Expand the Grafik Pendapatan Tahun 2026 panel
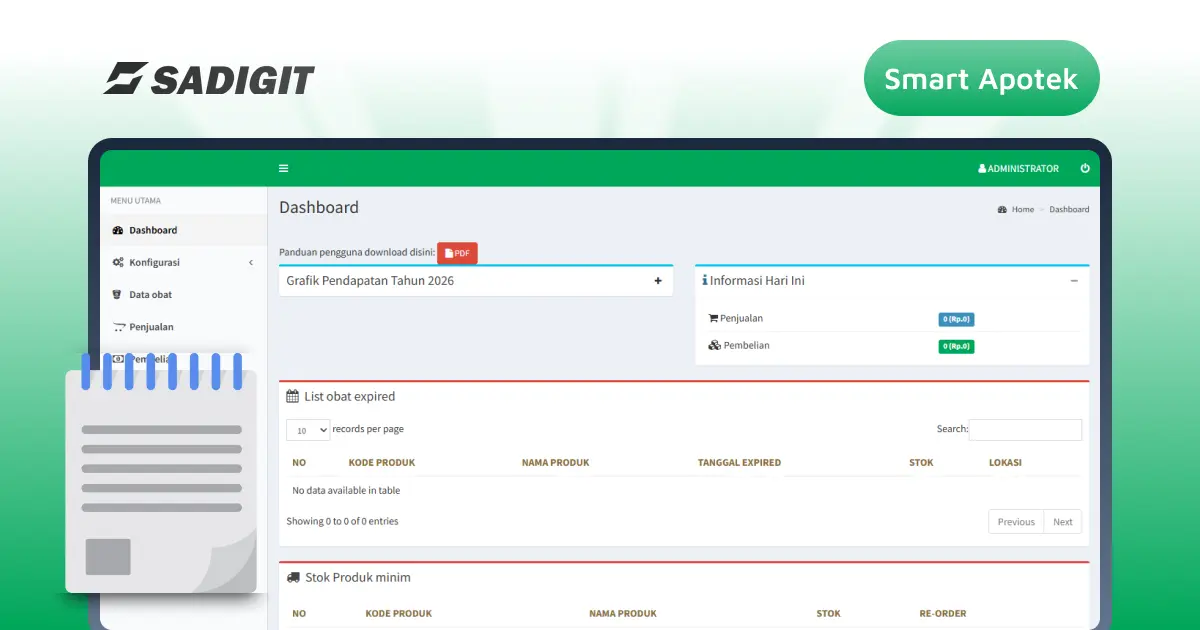 pos(658,281)
